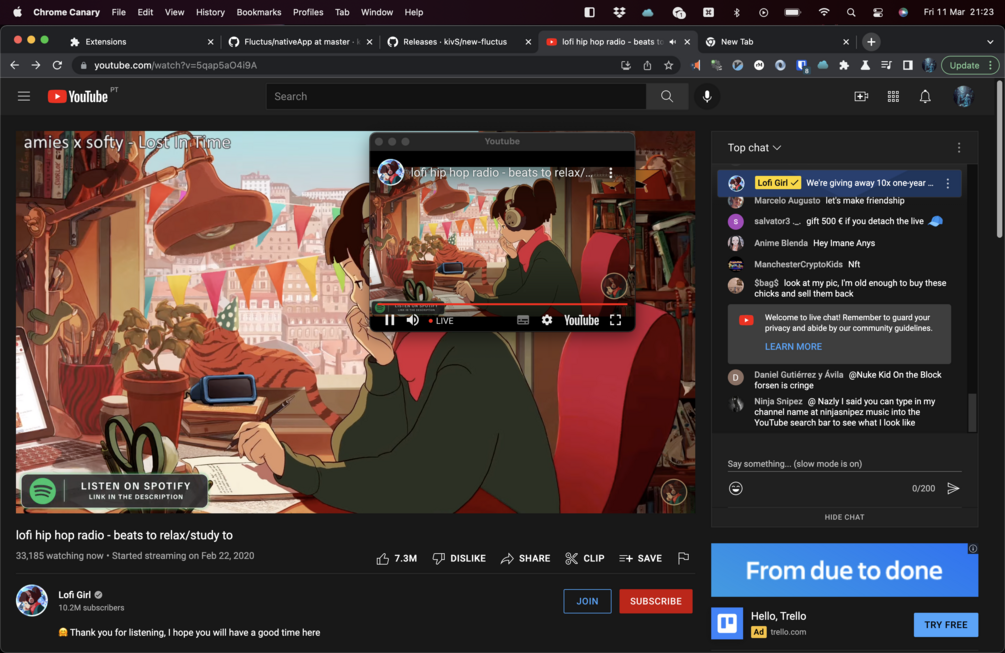1005x653 pixels.
Task: Expand the tab search chevron
Action: [x=990, y=42]
